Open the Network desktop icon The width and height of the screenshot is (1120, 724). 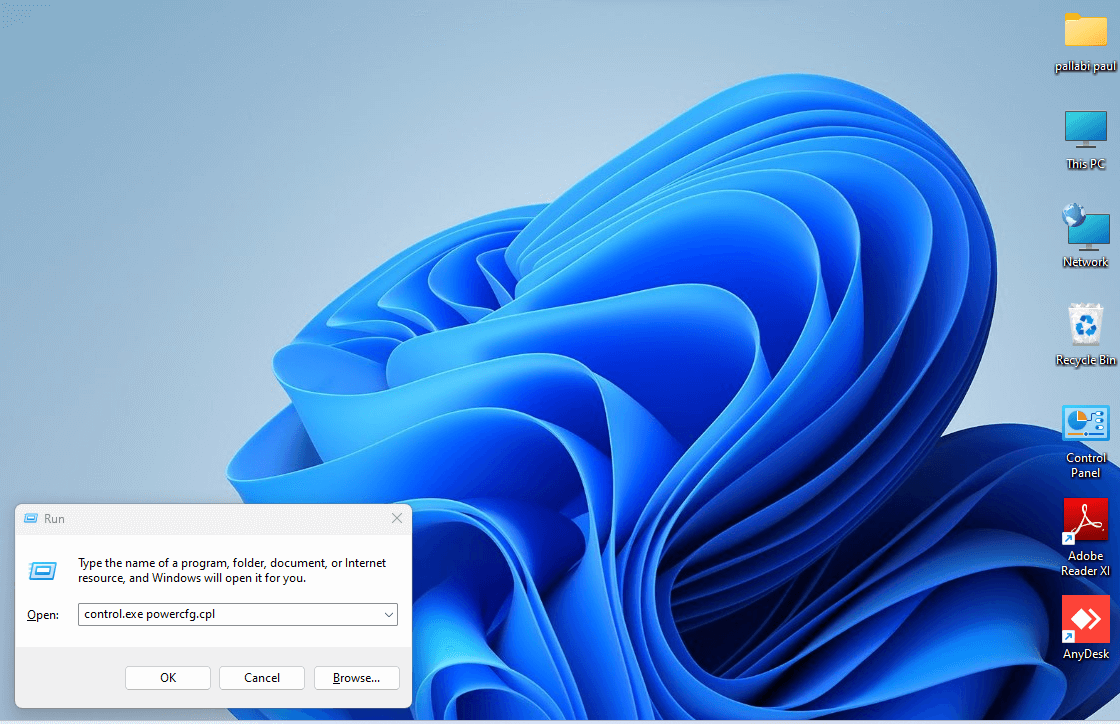click(1085, 228)
